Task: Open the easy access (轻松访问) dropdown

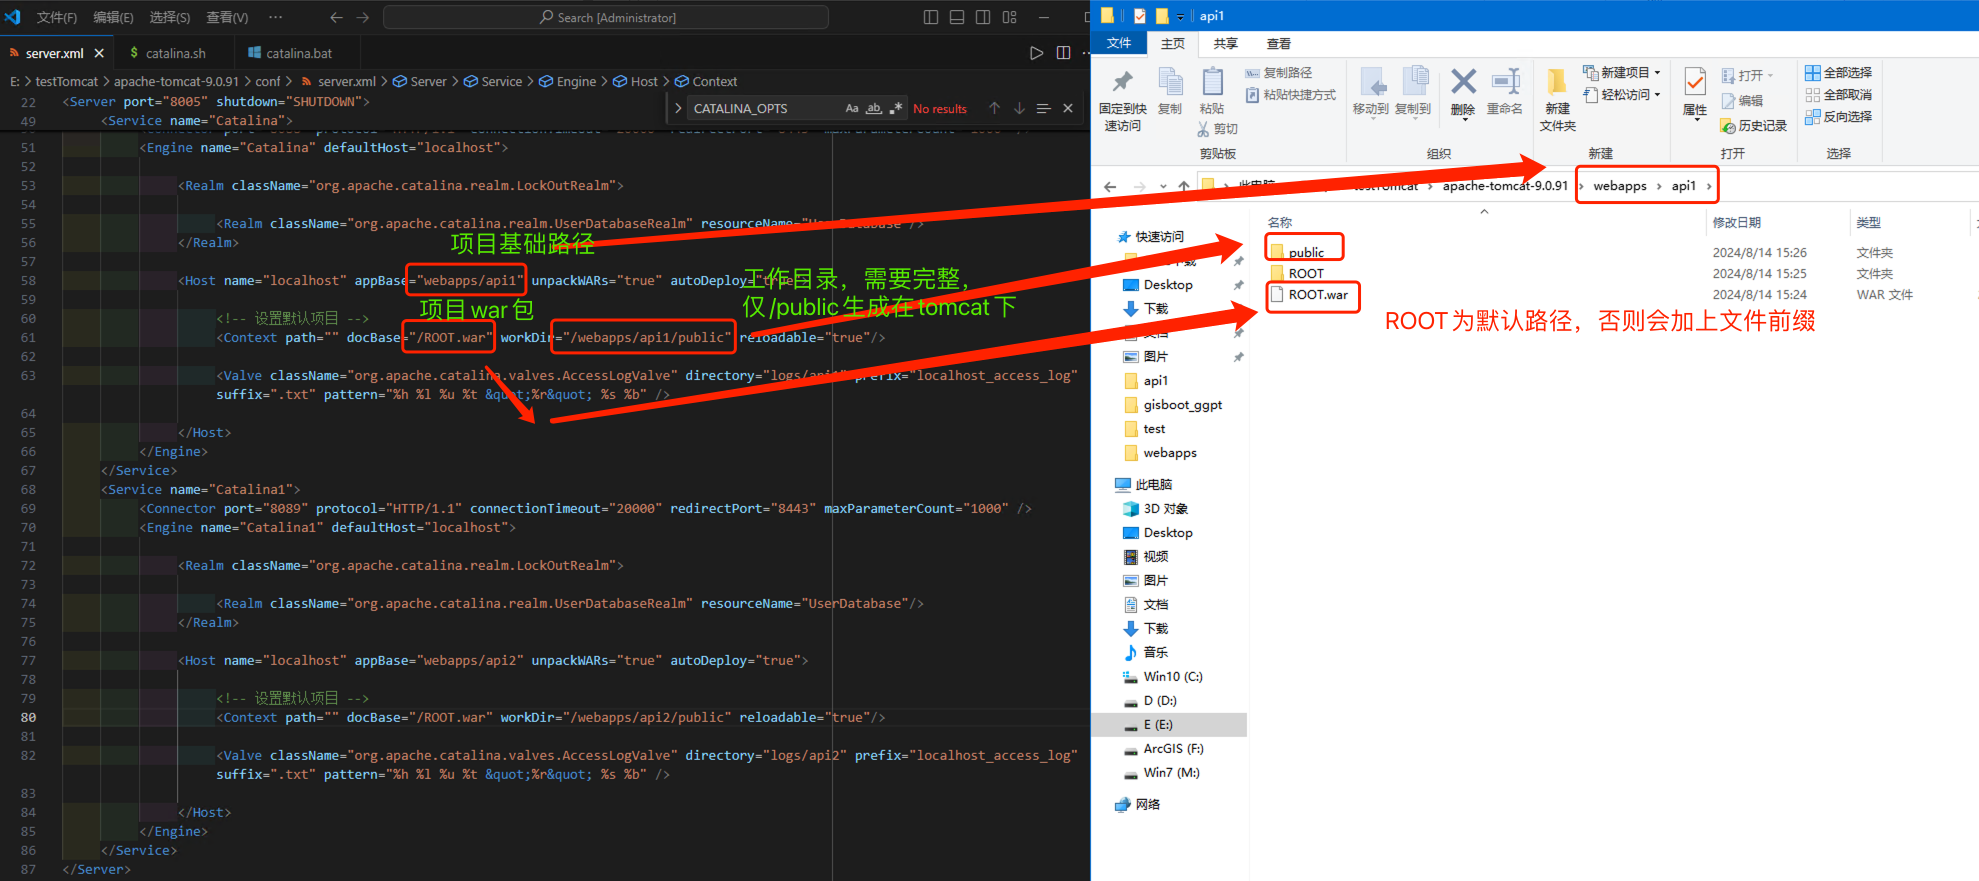Action: click(x=1621, y=95)
